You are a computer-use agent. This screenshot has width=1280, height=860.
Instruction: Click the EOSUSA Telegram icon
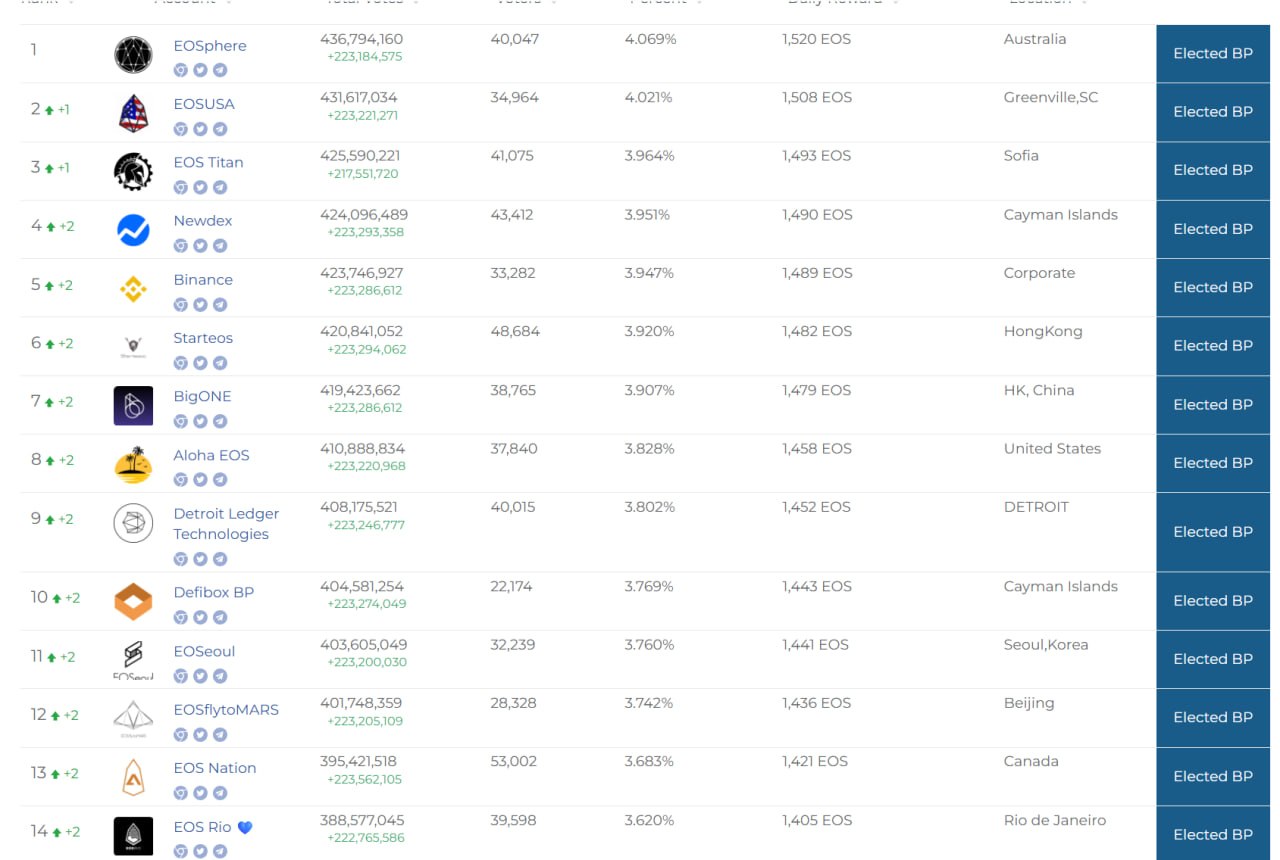220,129
